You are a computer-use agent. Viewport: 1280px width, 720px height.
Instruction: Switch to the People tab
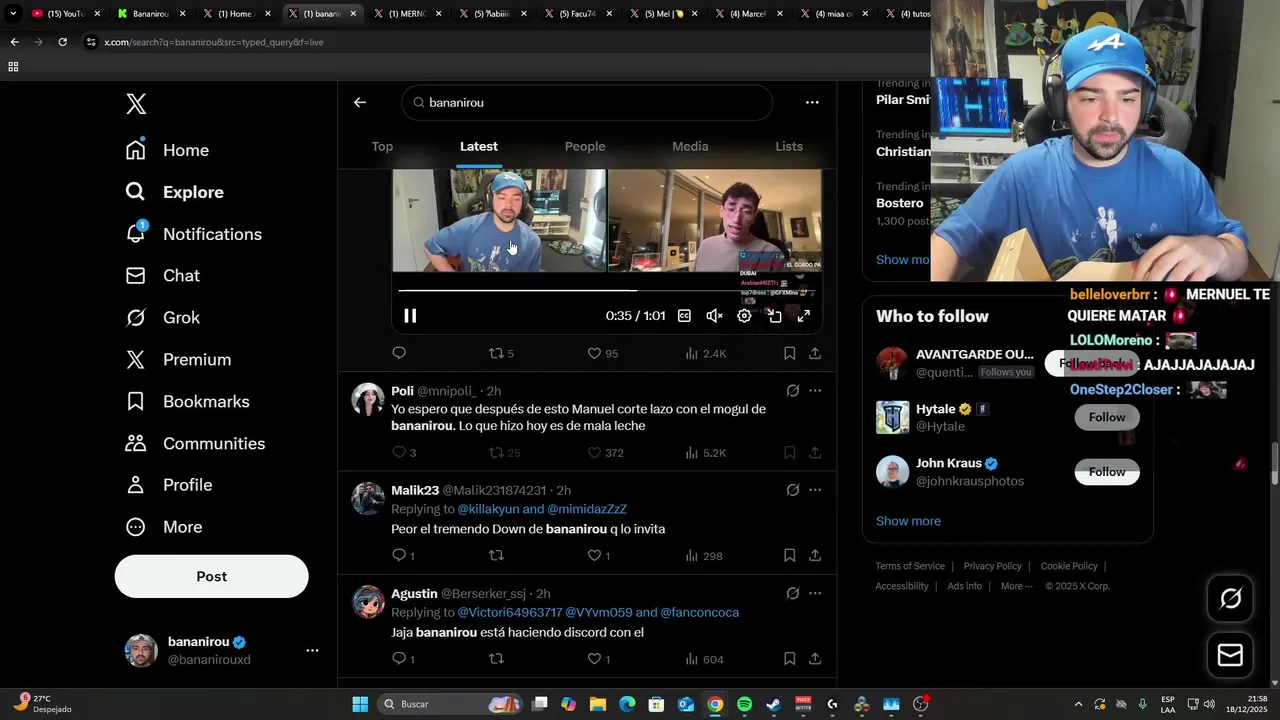tap(585, 146)
